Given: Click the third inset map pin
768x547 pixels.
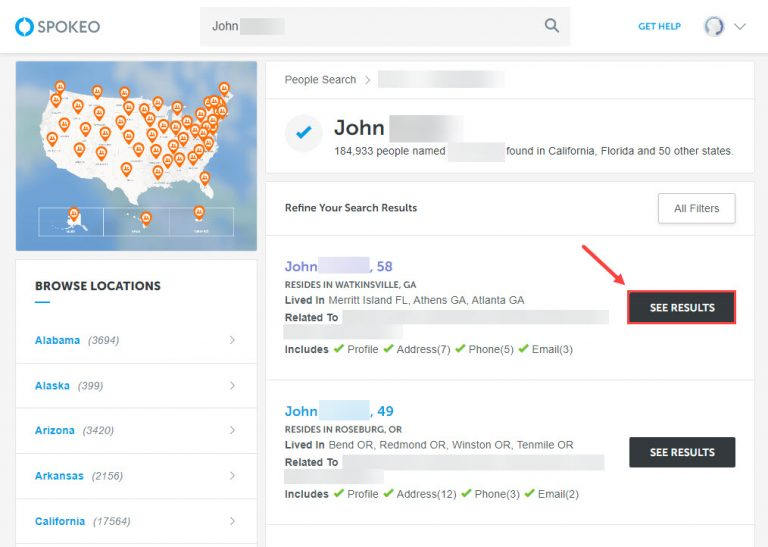Looking at the screenshot, I should coord(199,213).
